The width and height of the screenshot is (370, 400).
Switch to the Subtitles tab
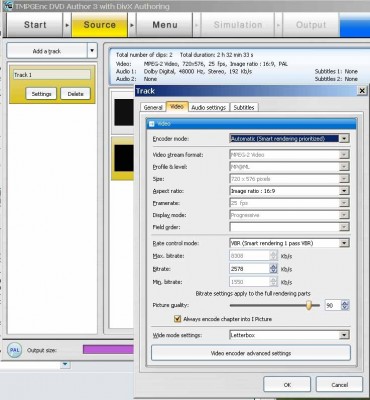244,107
